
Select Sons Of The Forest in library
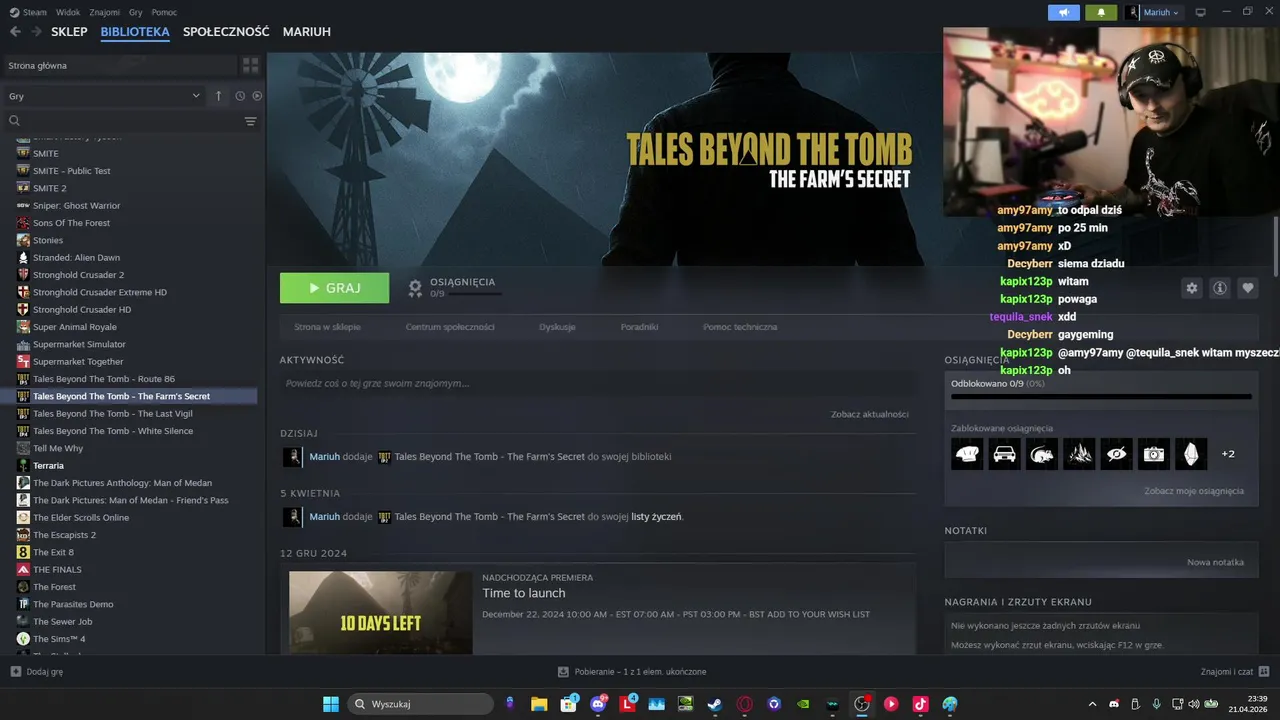(x=71, y=223)
